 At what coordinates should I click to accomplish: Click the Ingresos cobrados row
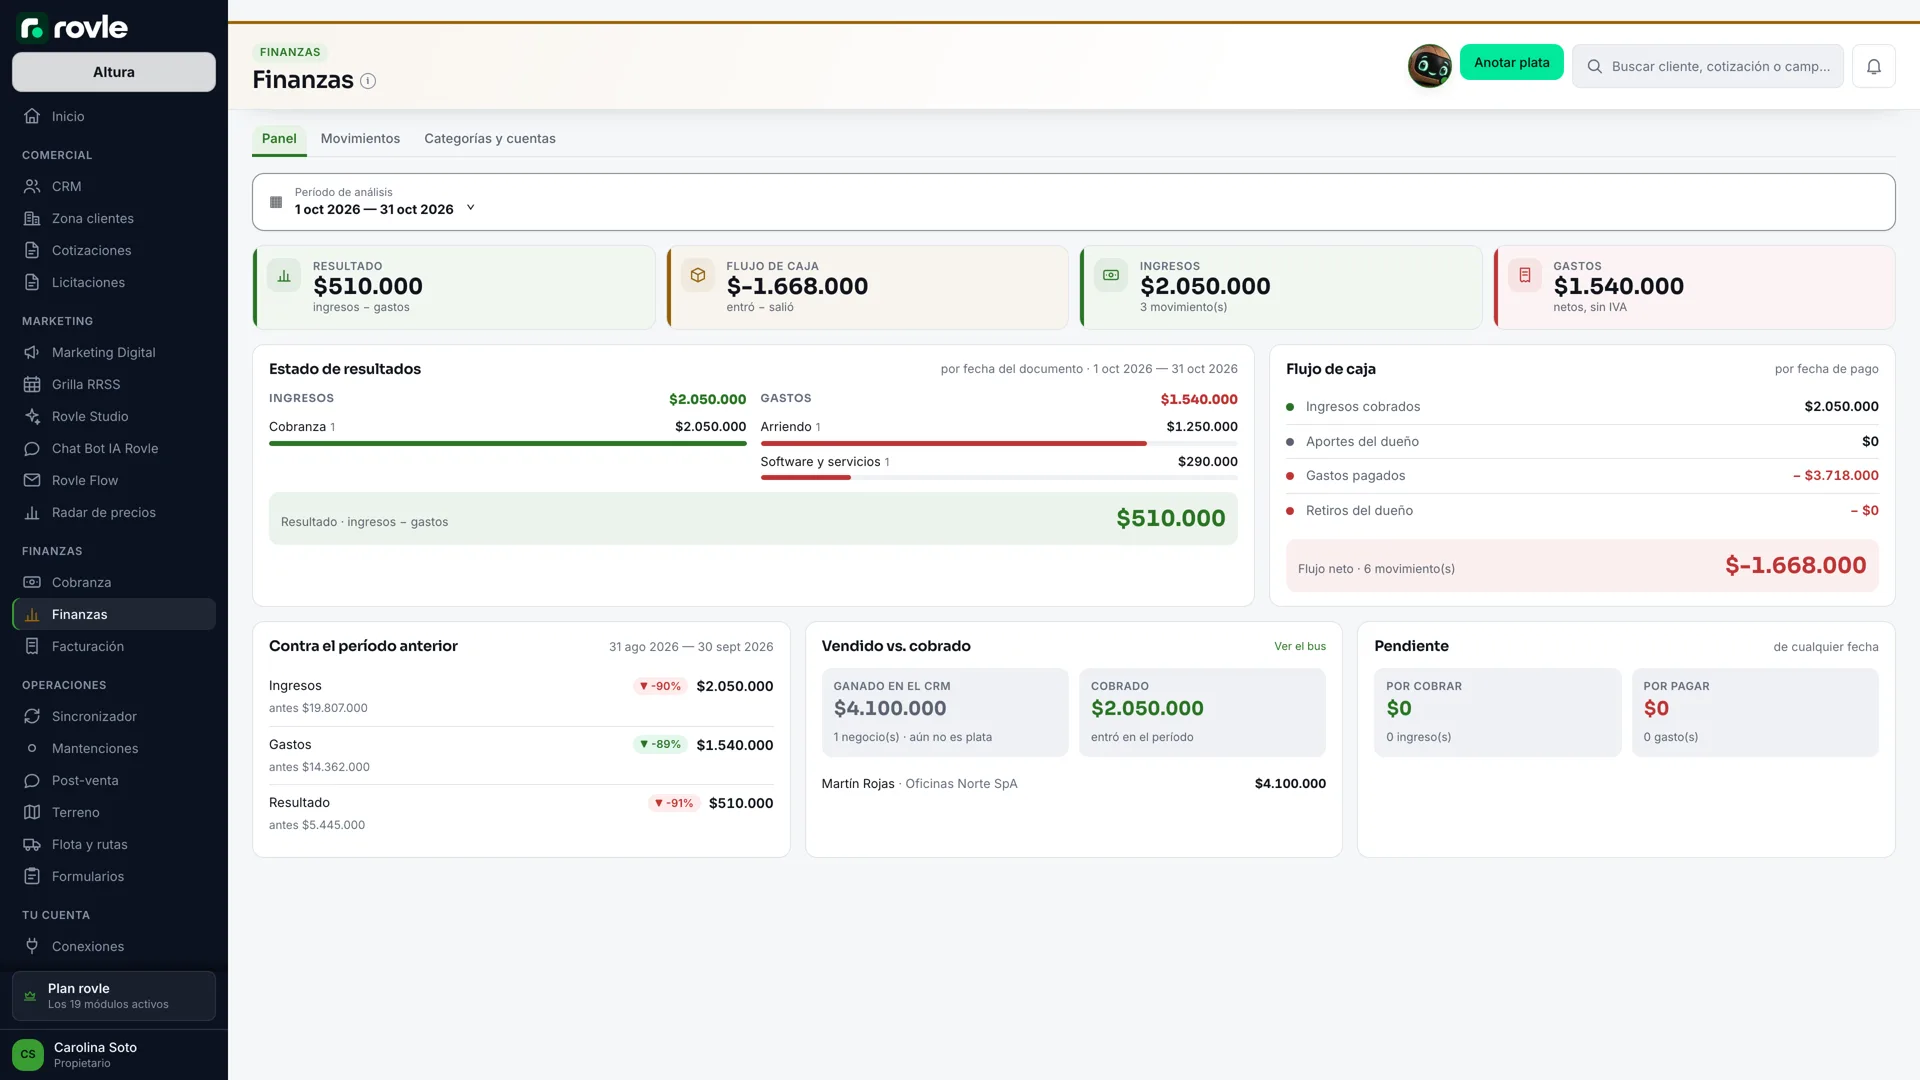(1582, 406)
